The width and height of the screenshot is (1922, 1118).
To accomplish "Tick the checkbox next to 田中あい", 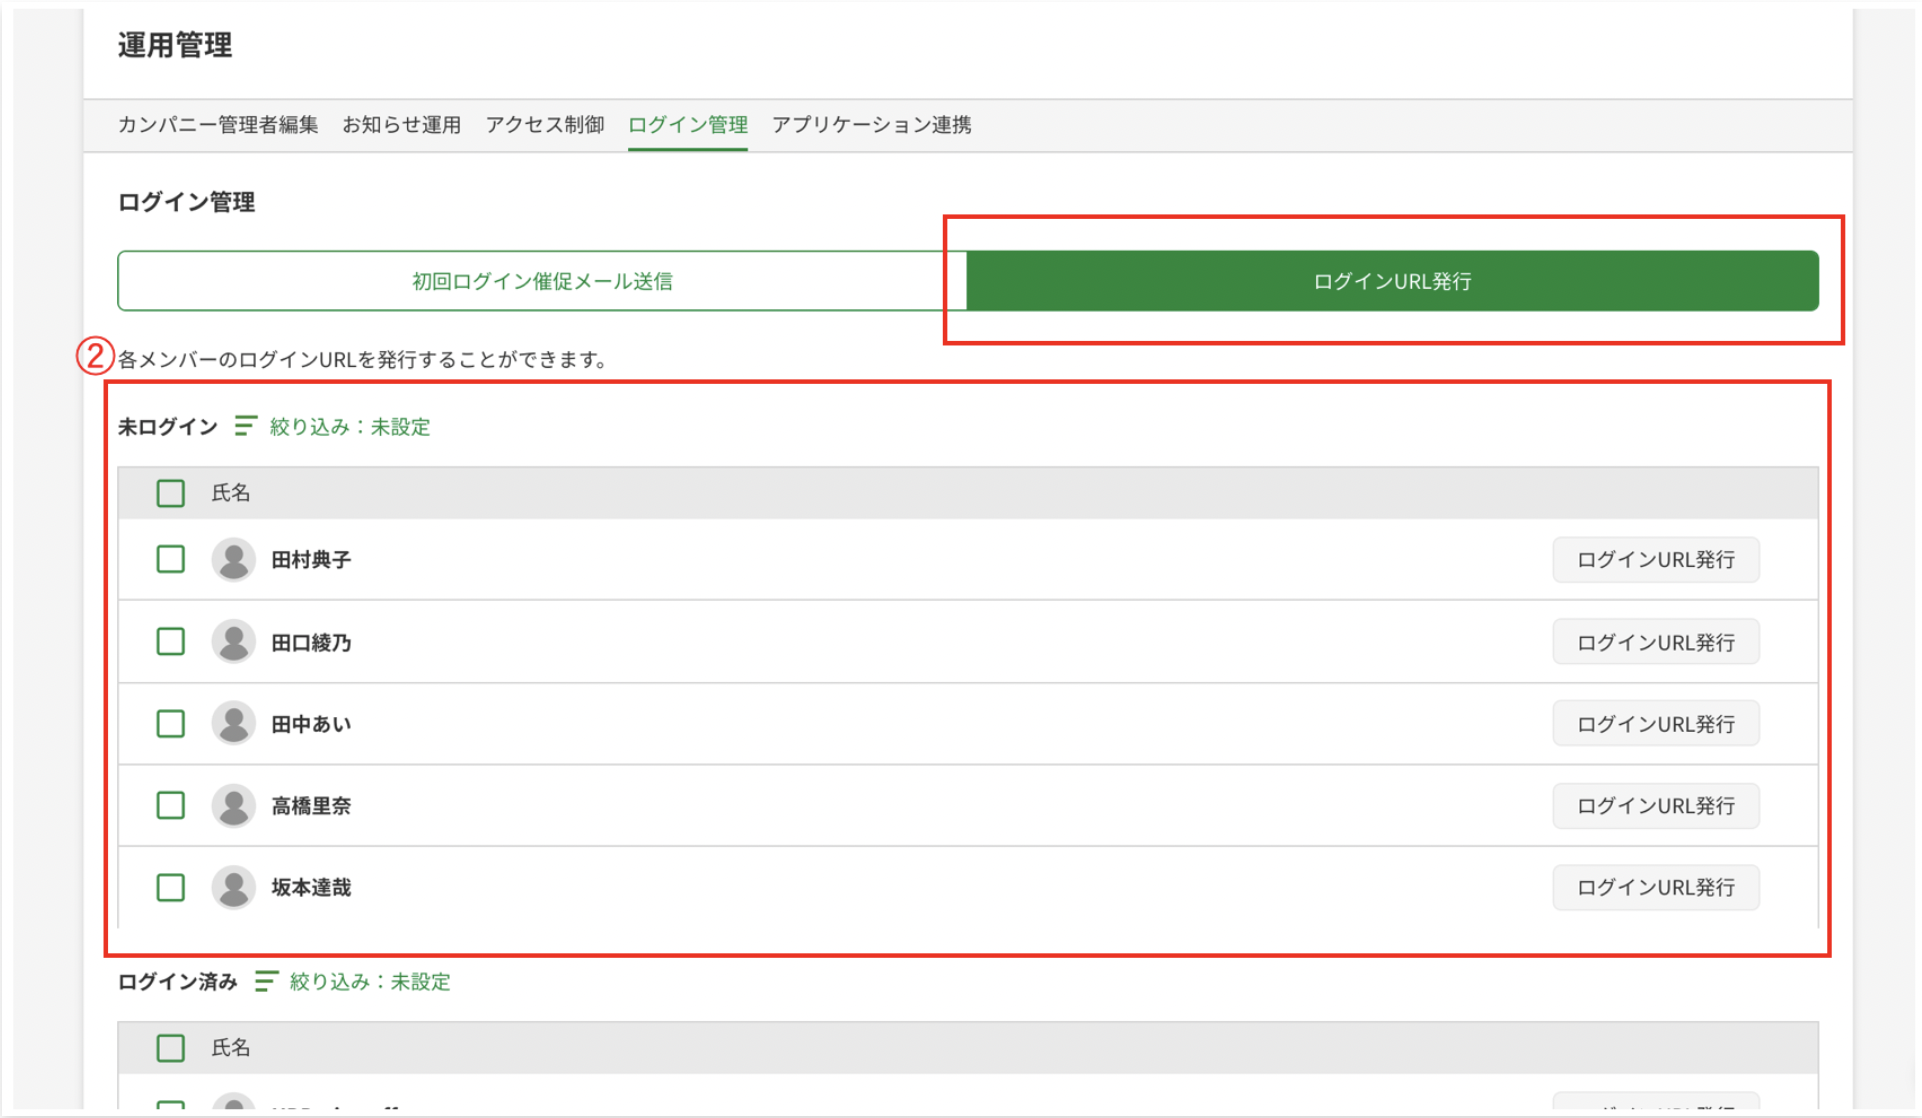I will tap(171, 724).
